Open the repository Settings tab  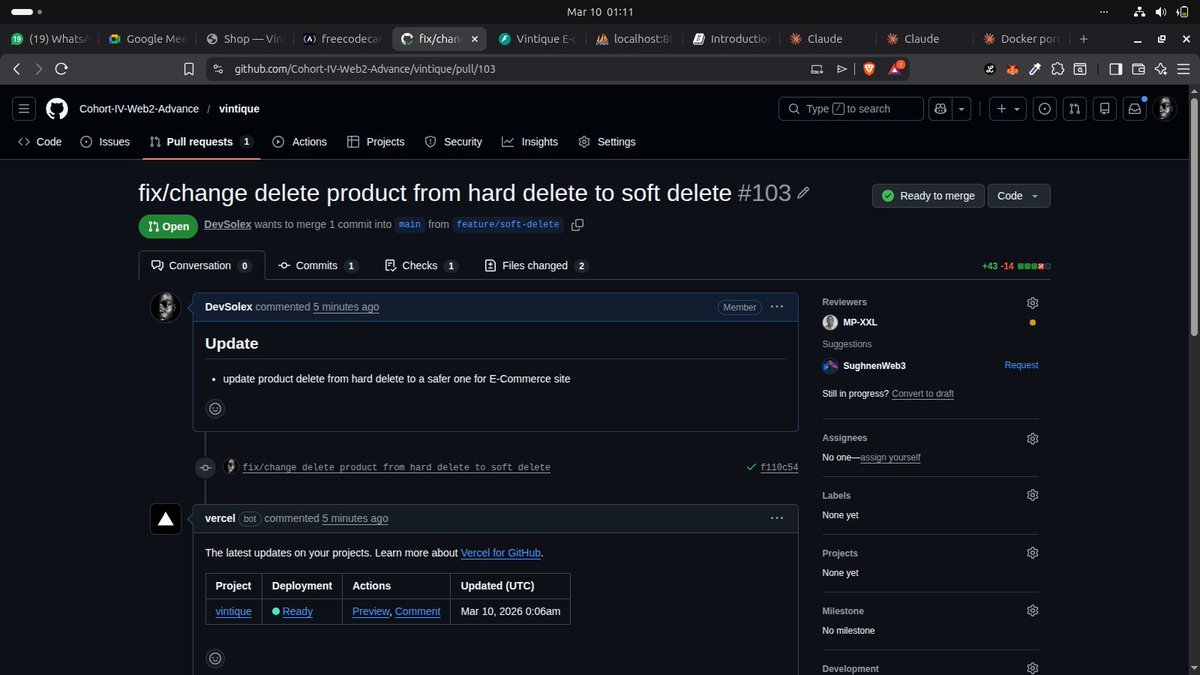[607, 142]
